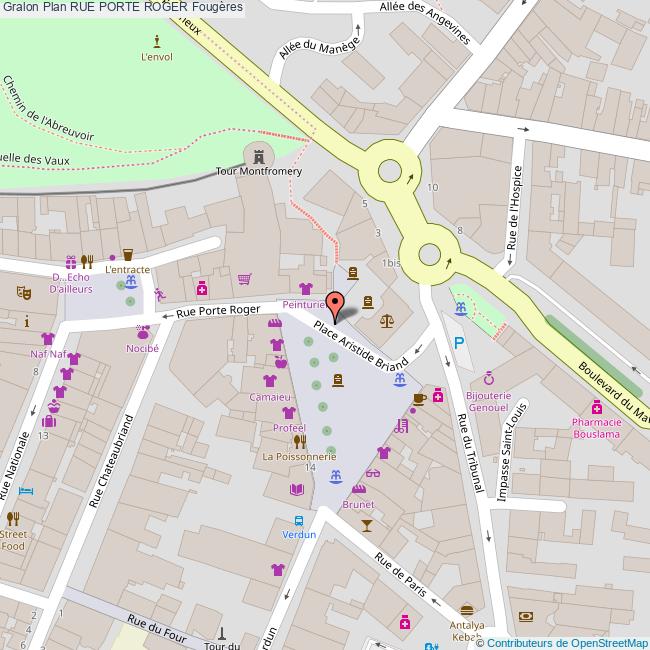The height and width of the screenshot is (650, 650).
Task: Click the courthouse scales icon
Action: pyautogui.click(x=388, y=322)
